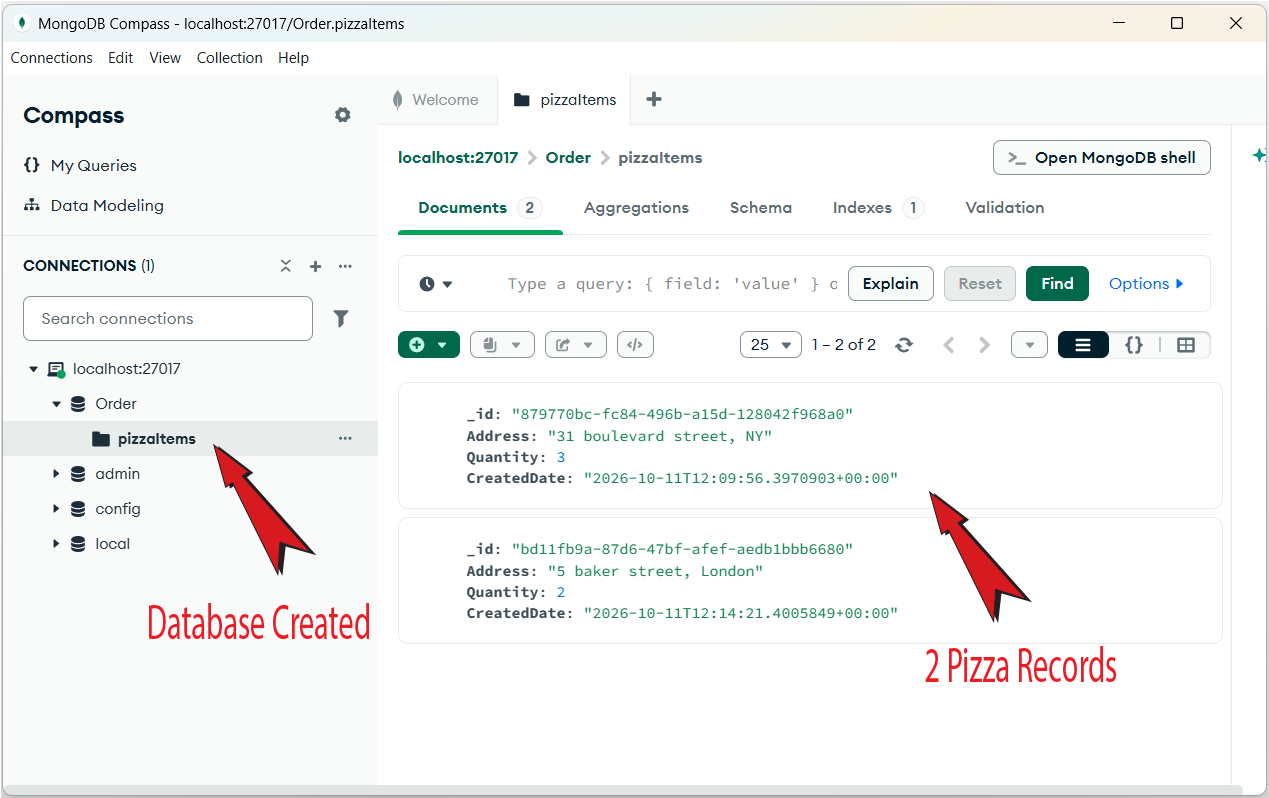Go to previous page of documents

point(949,345)
